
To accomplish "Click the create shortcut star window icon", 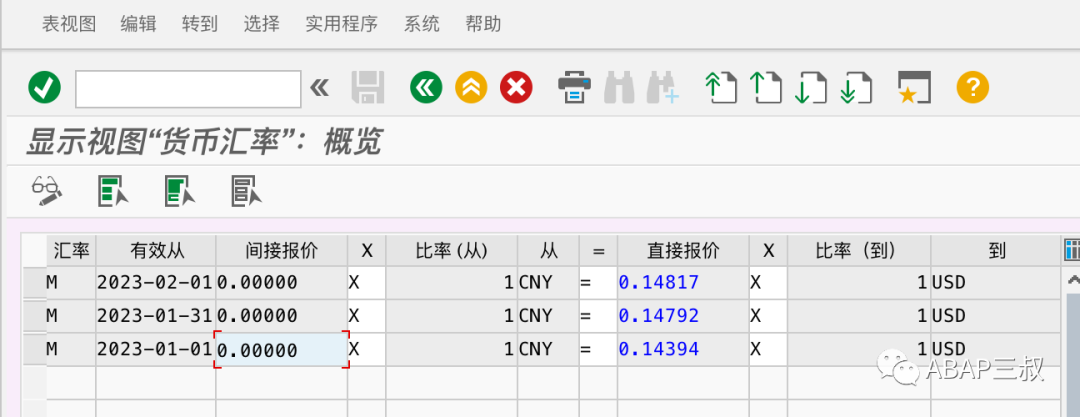I will pyautogui.click(x=914, y=88).
